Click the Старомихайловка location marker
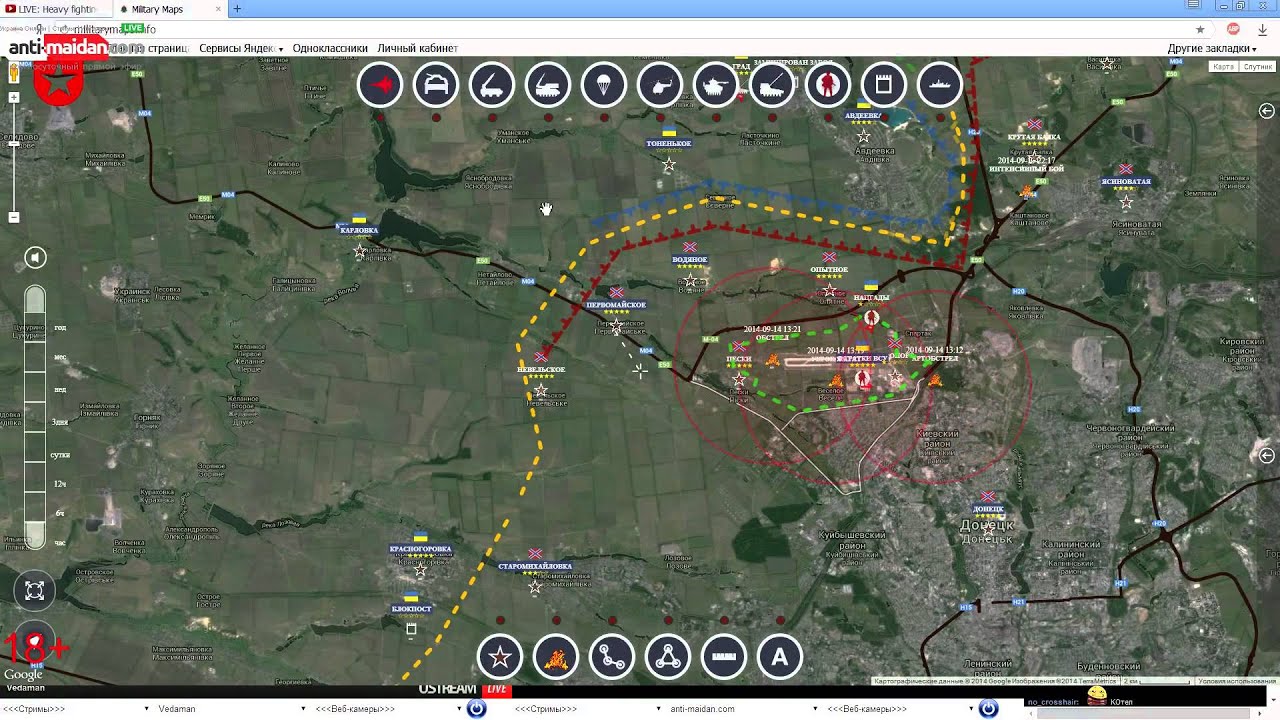 pos(535,587)
